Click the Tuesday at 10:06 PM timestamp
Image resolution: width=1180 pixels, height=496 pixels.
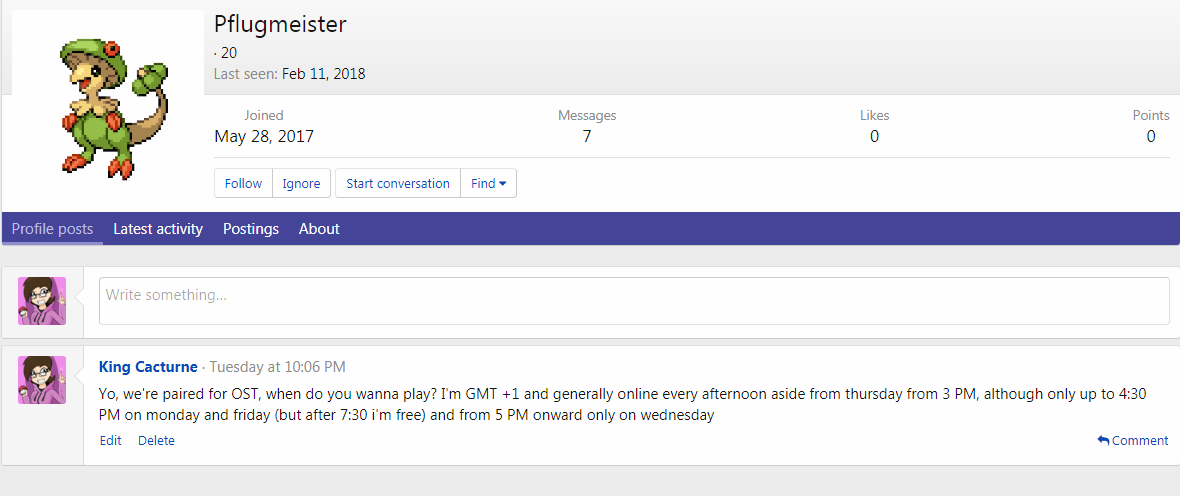point(277,367)
